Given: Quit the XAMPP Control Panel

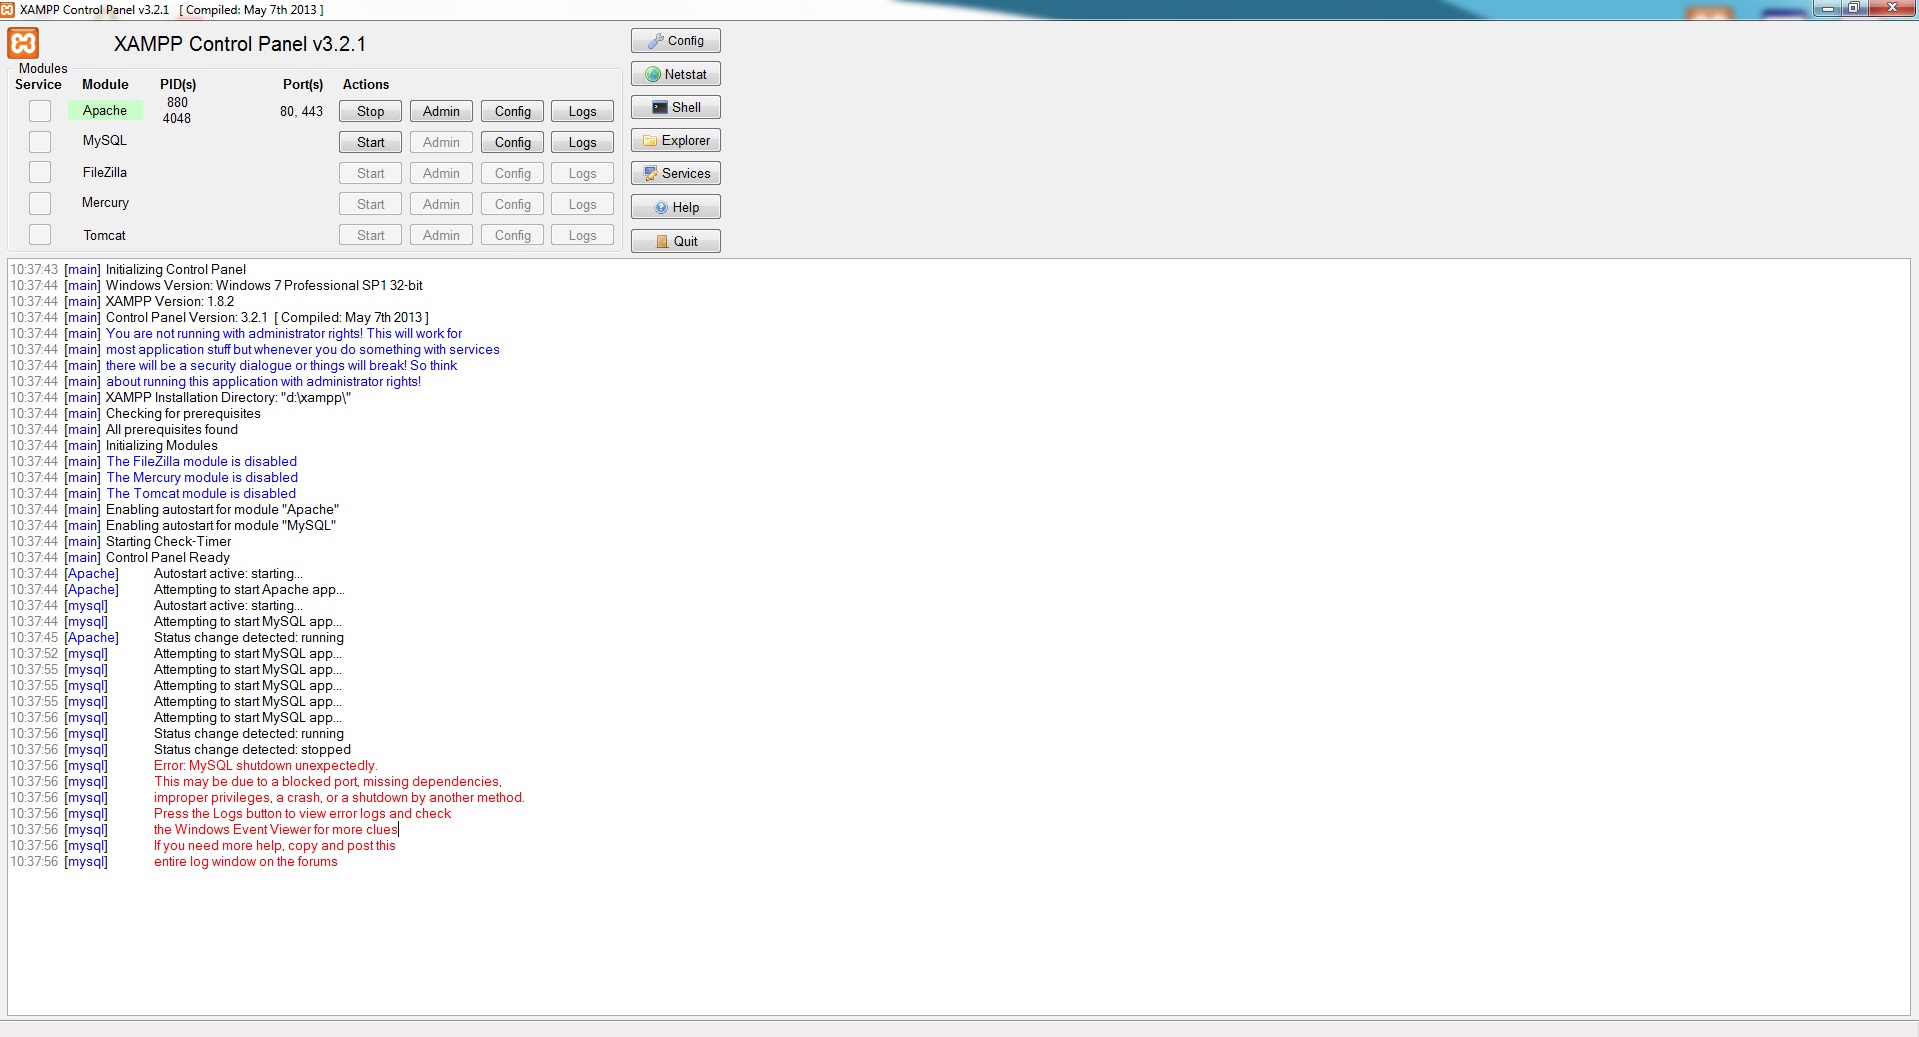Looking at the screenshot, I should [x=675, y=241].
